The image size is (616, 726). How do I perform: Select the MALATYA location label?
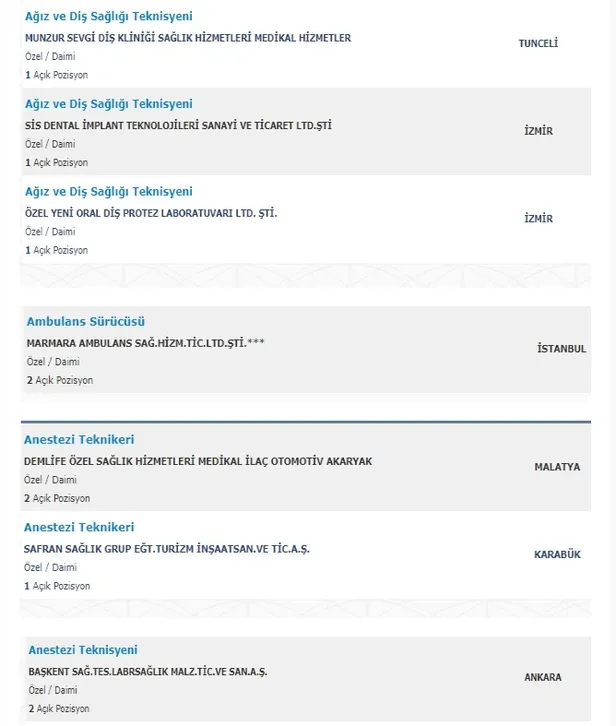(x=557, y=467)
